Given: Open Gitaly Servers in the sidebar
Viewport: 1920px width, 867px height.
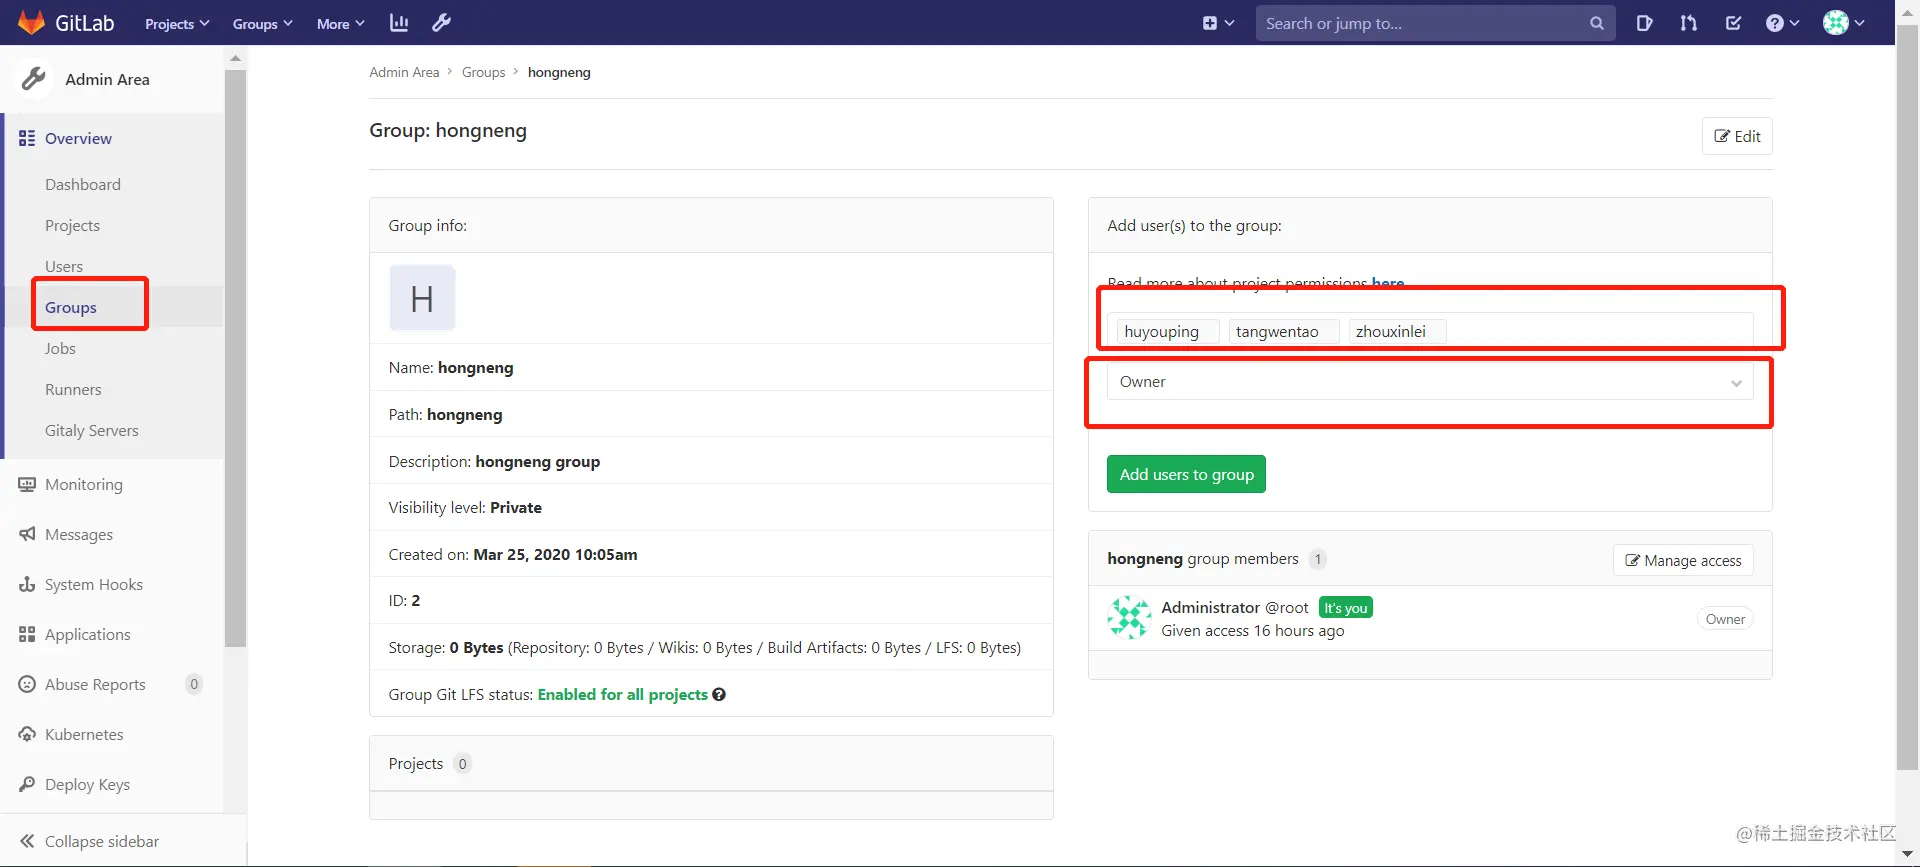Looking at the screenshot, I should 92,430.
